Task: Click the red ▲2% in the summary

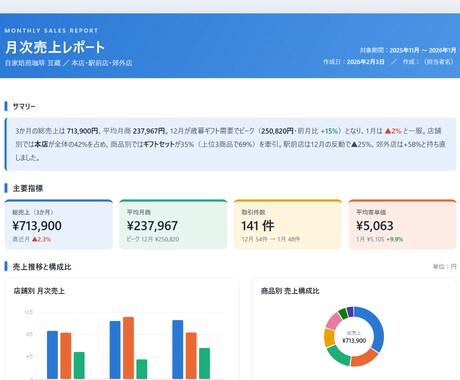Action: click(x=393, y=131)
